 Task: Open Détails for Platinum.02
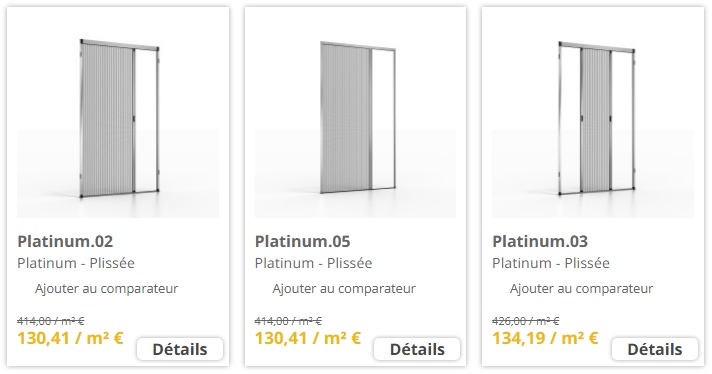tap(180, 349)
